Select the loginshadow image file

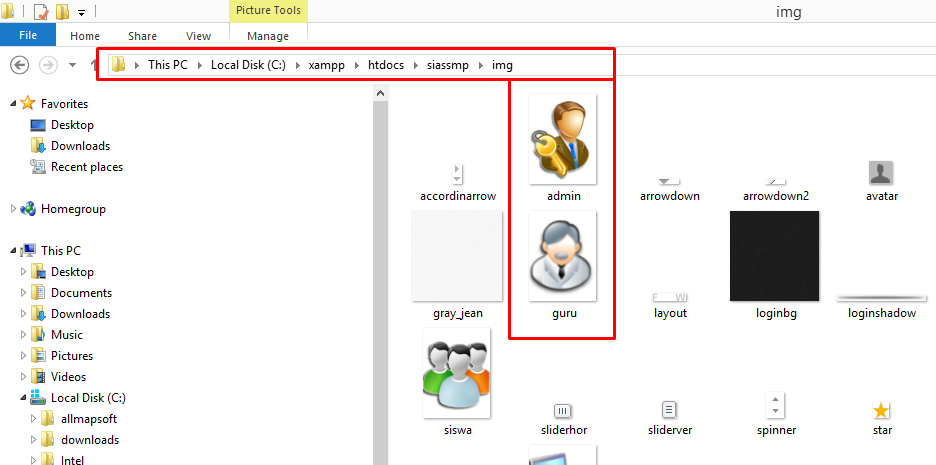click(882, 306)
